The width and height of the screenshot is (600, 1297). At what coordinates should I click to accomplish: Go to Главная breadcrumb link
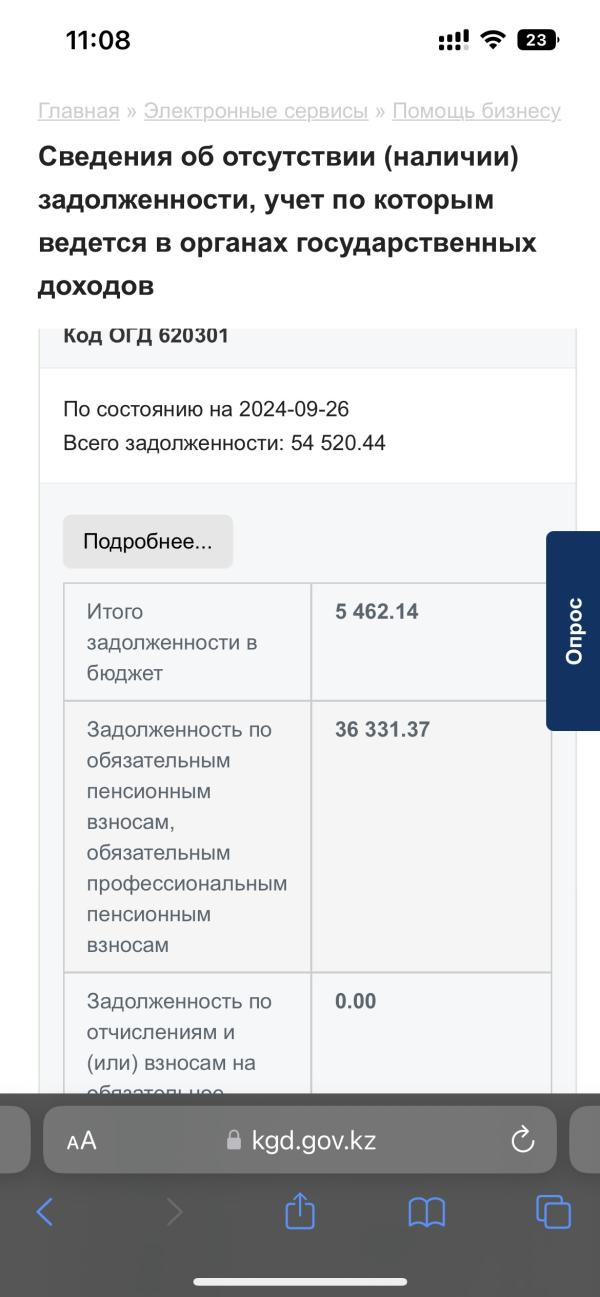click(x=79, y=111)
